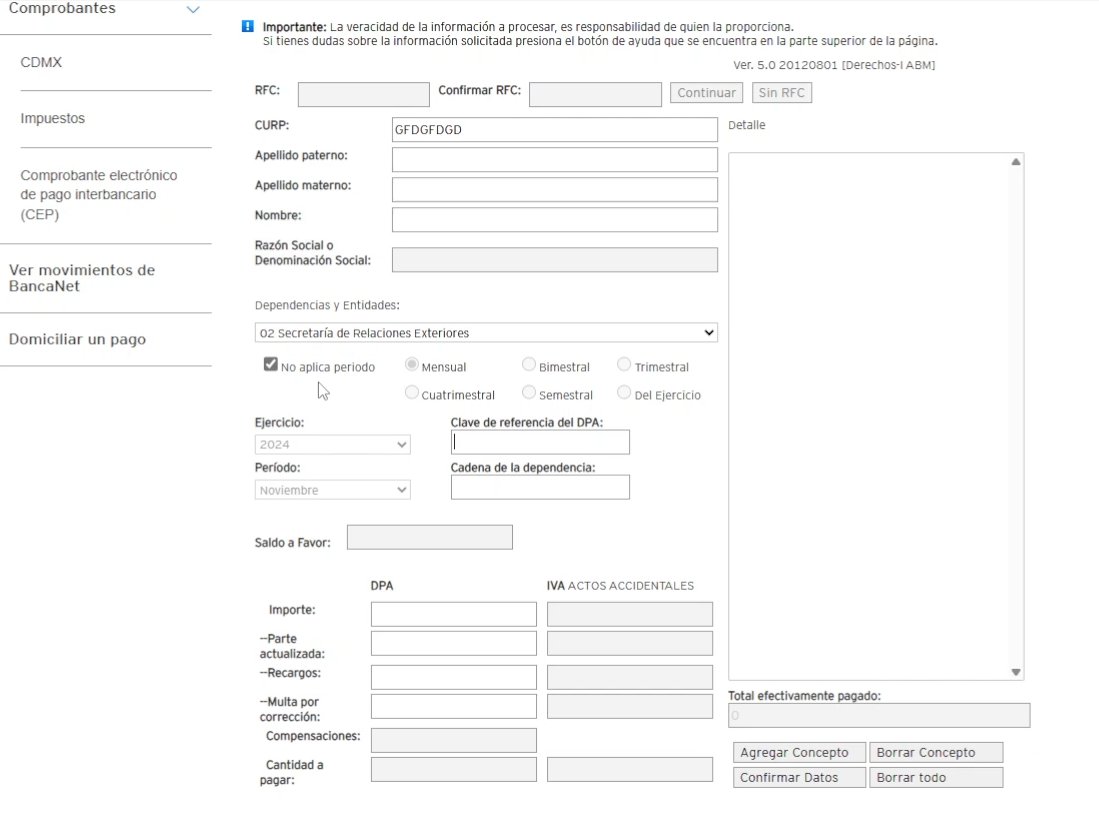Open the Ejercicio 2024 dropdown
Viewport: 1099px width, 814px height.
pyautogui.click(x=332, y=445)
